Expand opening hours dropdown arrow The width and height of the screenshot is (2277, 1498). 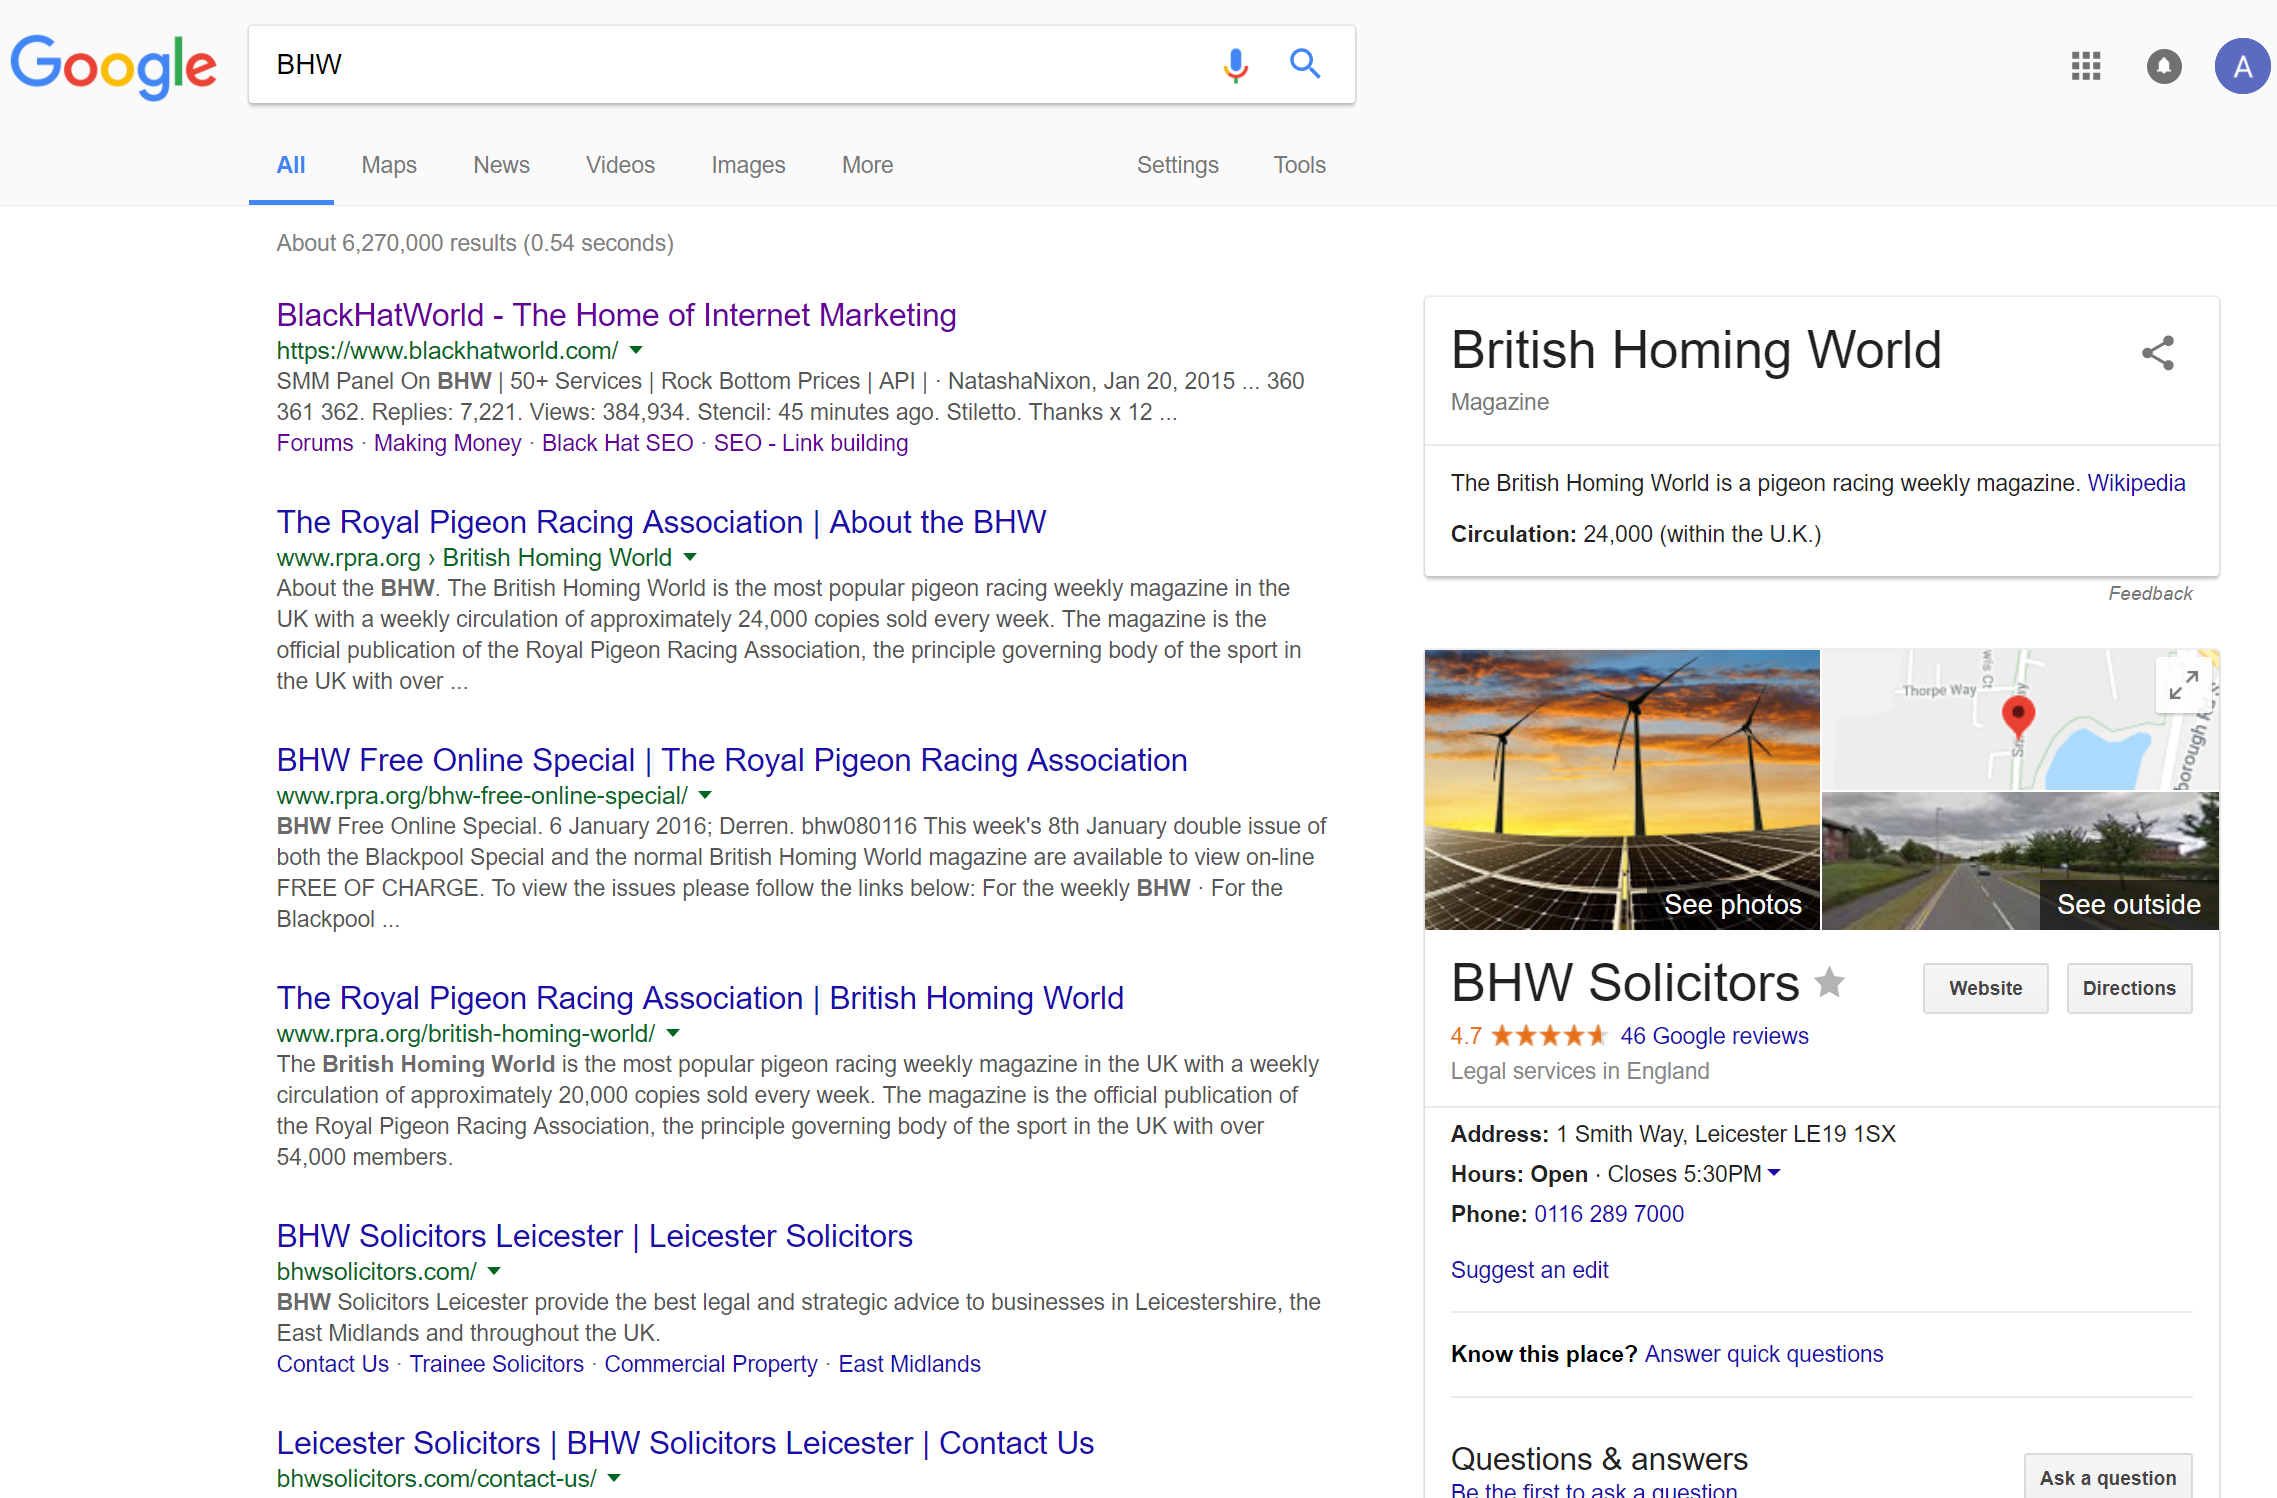[x=1774, y=1173]
